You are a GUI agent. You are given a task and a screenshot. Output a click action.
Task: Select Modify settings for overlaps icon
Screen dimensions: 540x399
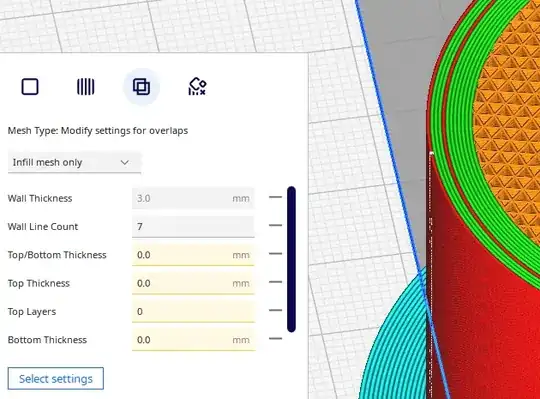(142, 86)
